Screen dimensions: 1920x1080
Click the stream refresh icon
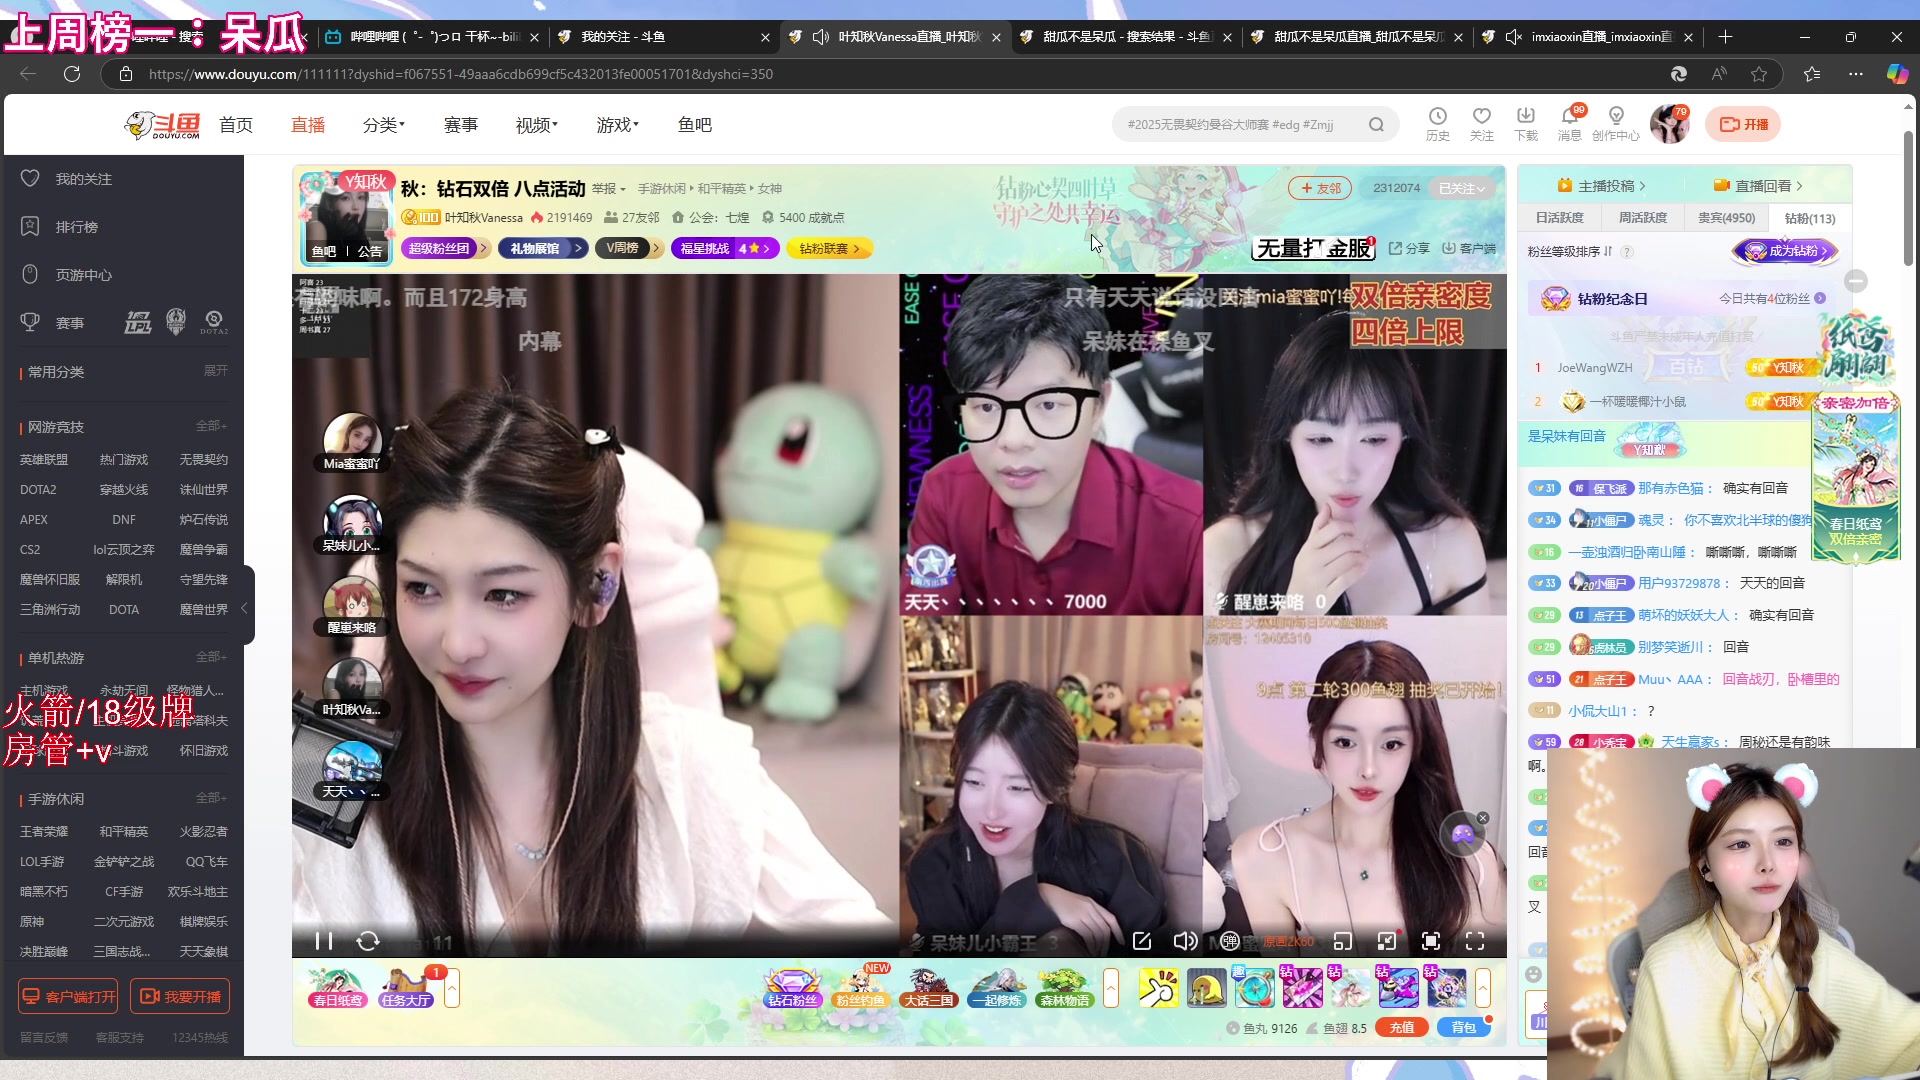pos(368,941)
